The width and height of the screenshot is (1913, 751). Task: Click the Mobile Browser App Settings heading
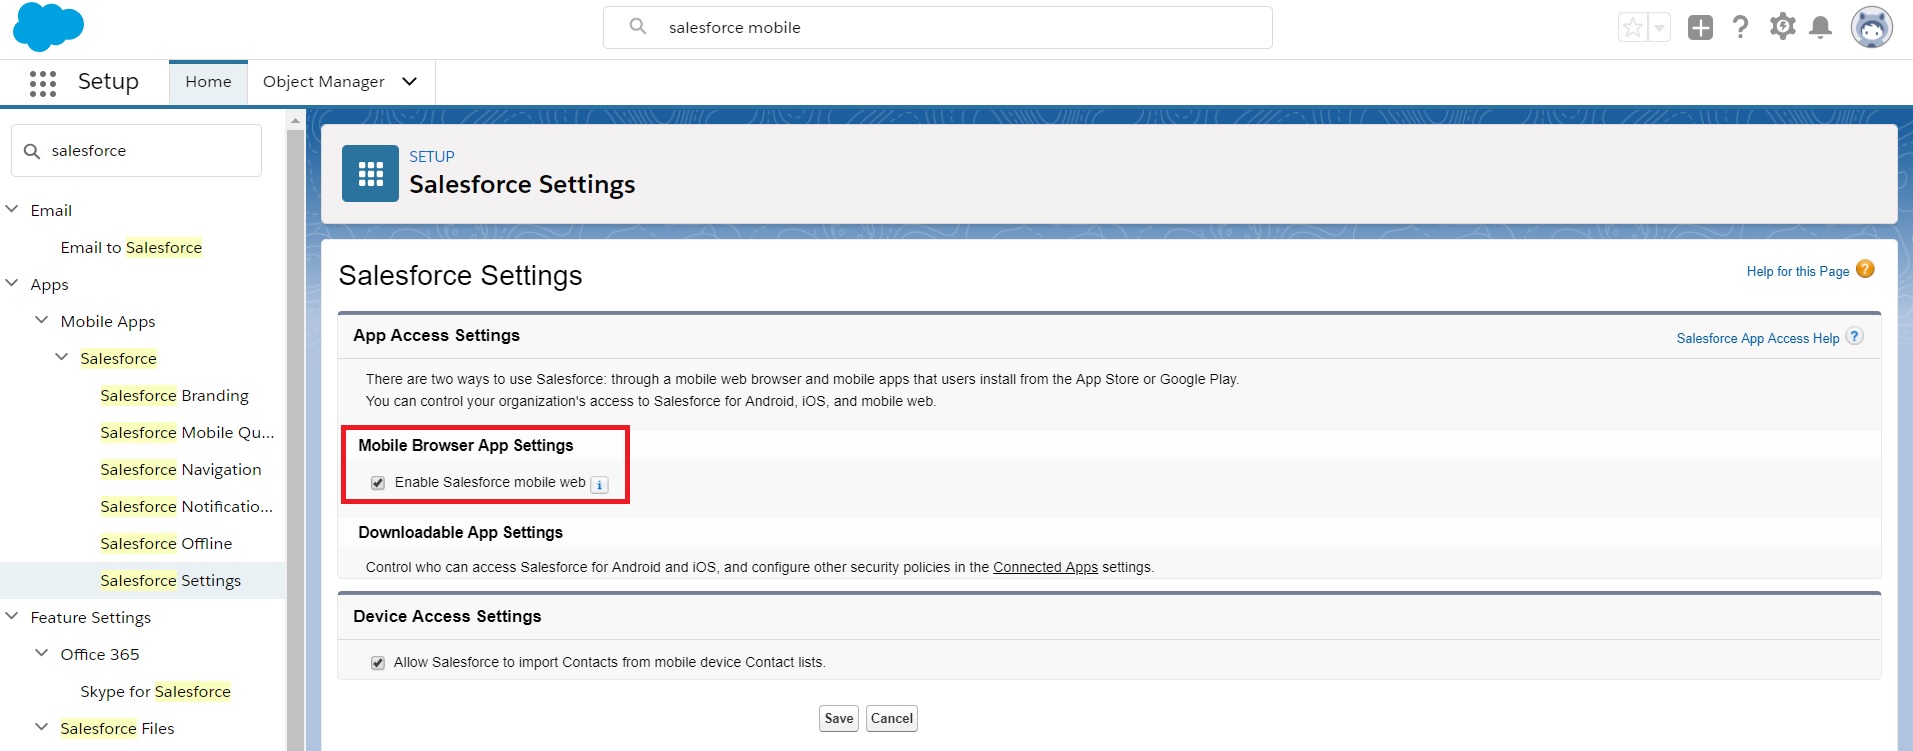466,445
